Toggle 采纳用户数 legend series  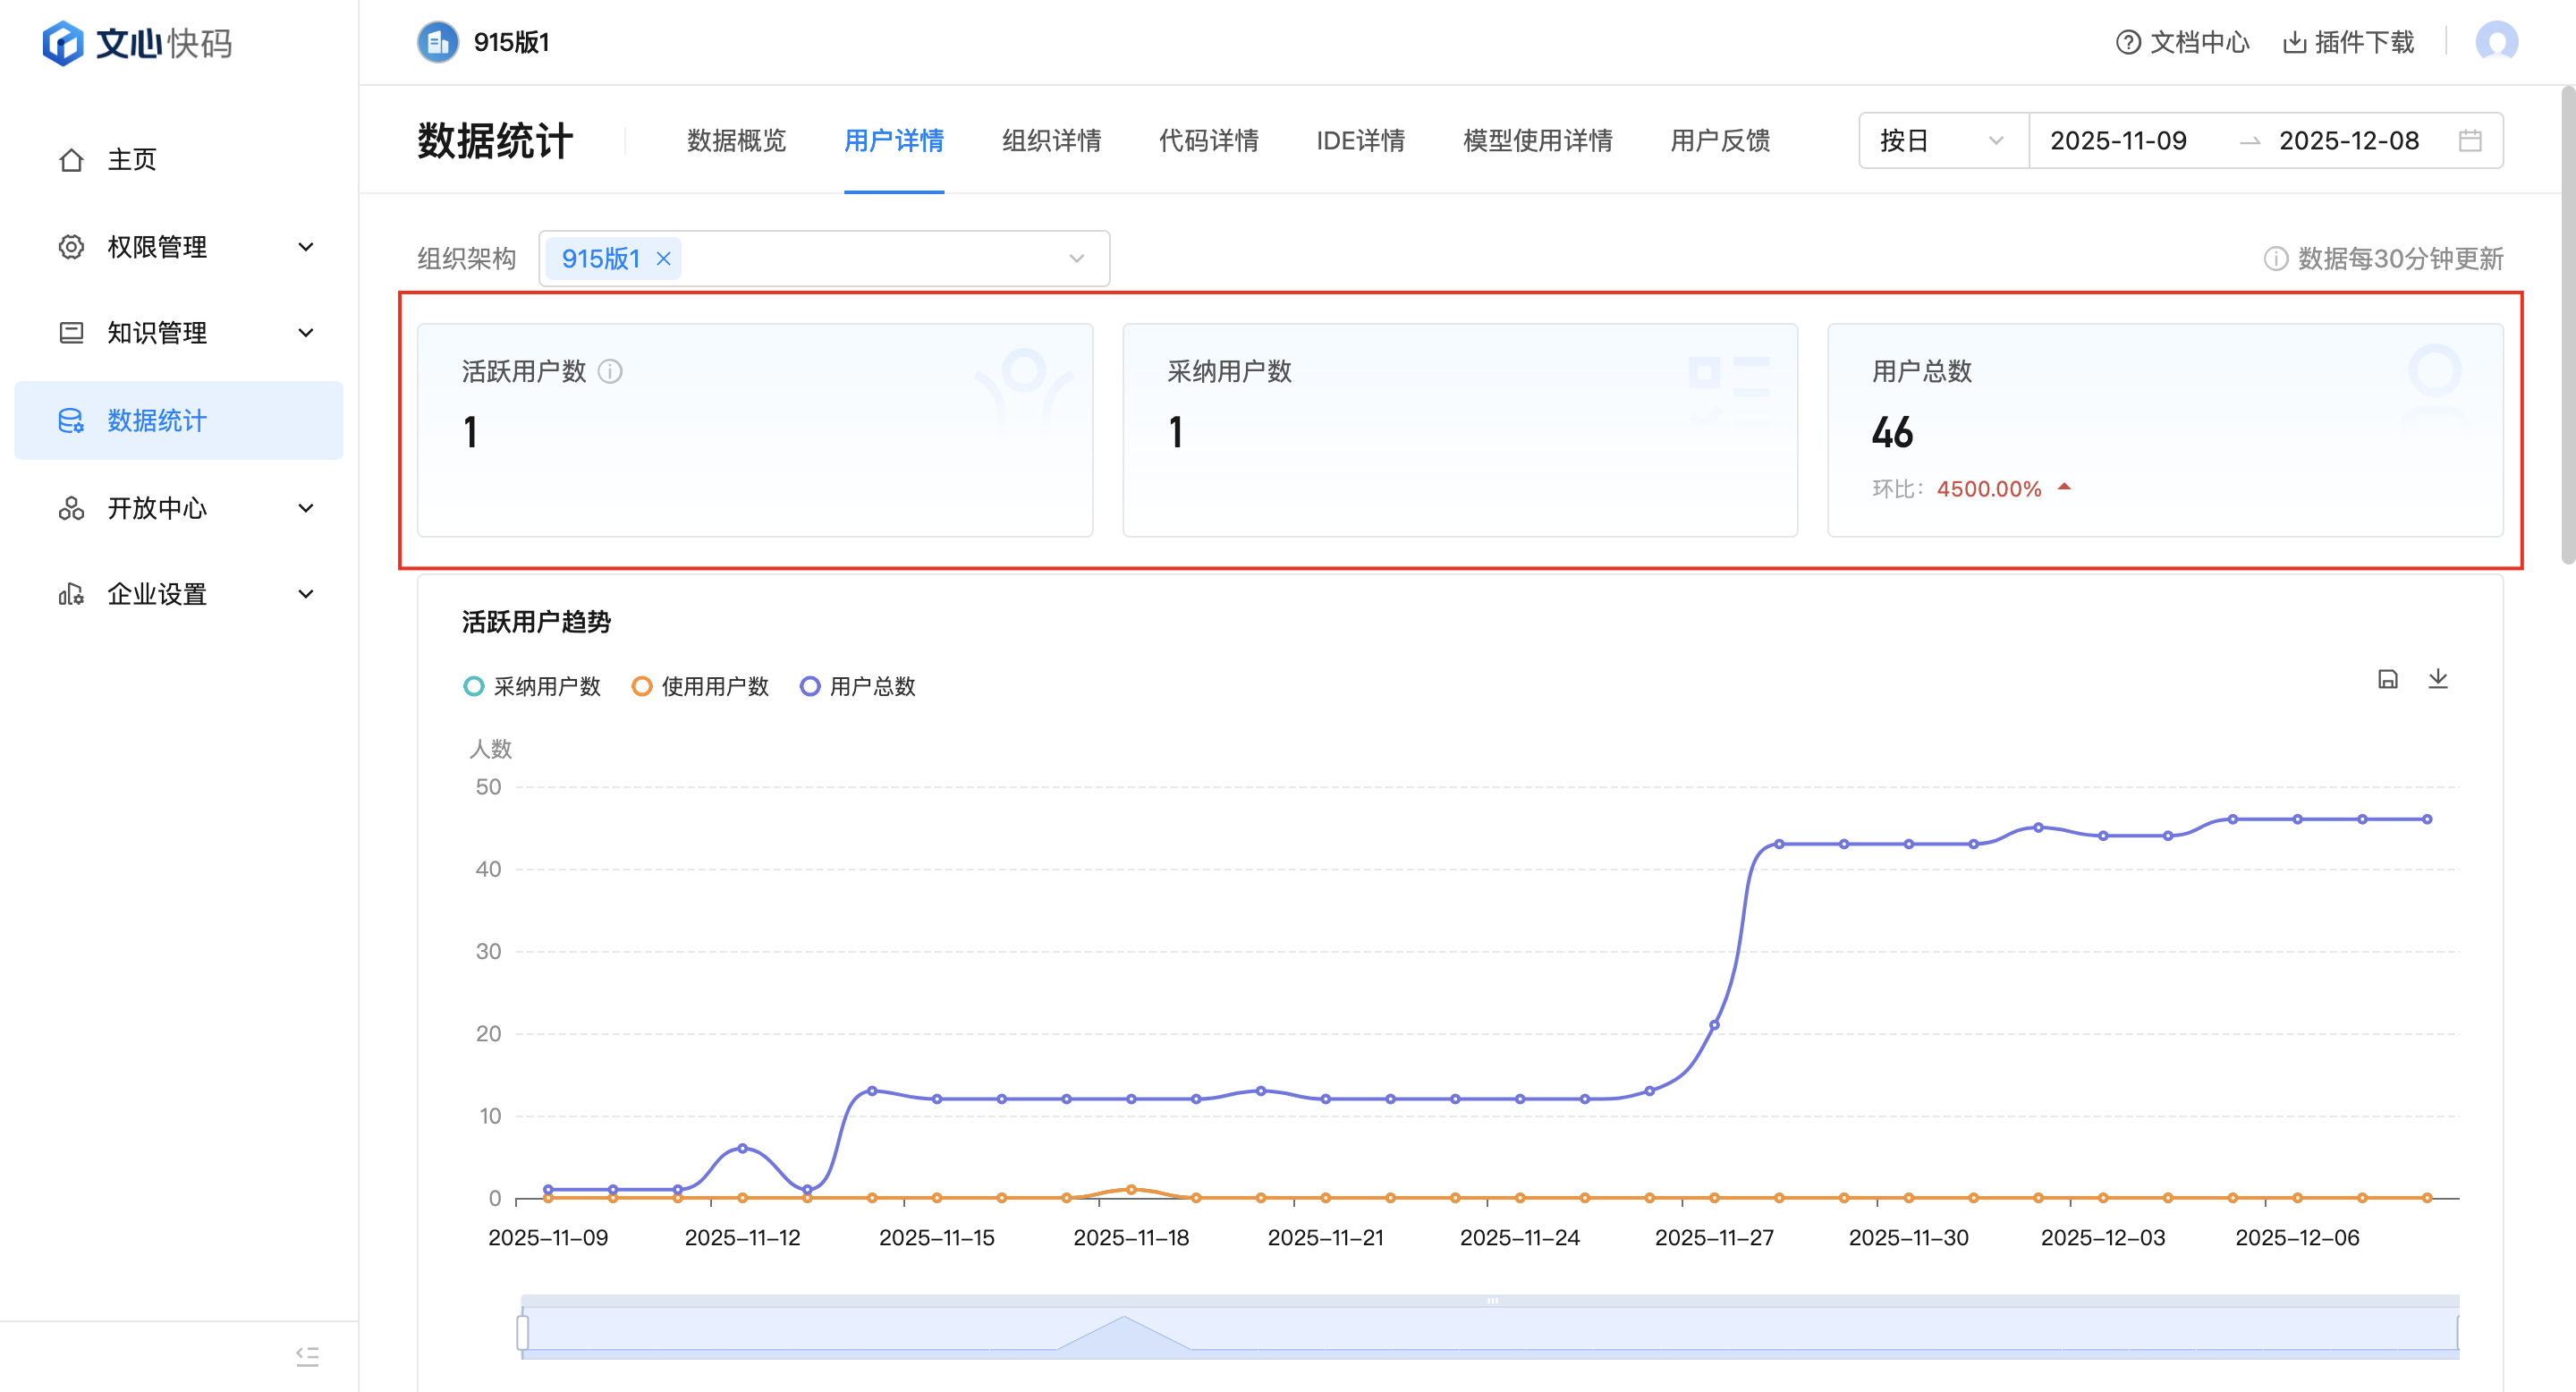coord(532,686)
